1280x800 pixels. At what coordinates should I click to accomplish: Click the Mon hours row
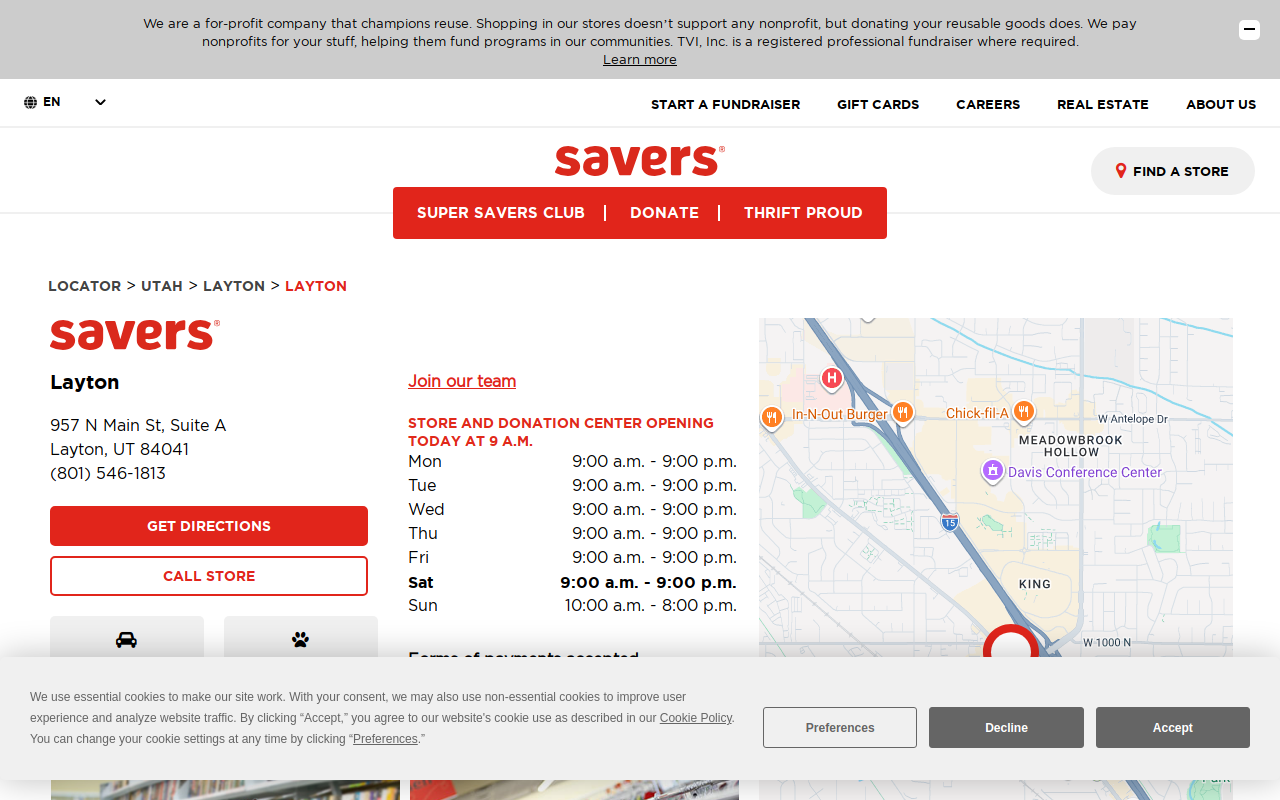pyautogui.click(x=572, y=461)
